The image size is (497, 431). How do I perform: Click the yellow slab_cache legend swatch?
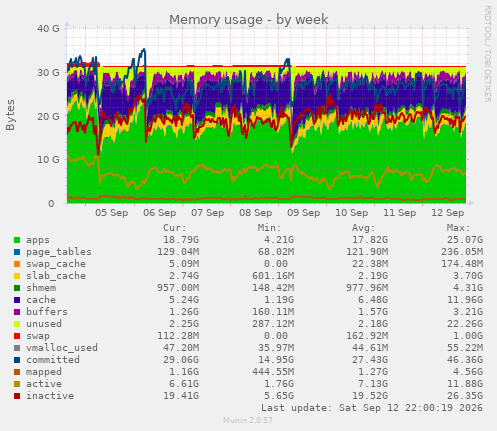[x=17, y=276]
